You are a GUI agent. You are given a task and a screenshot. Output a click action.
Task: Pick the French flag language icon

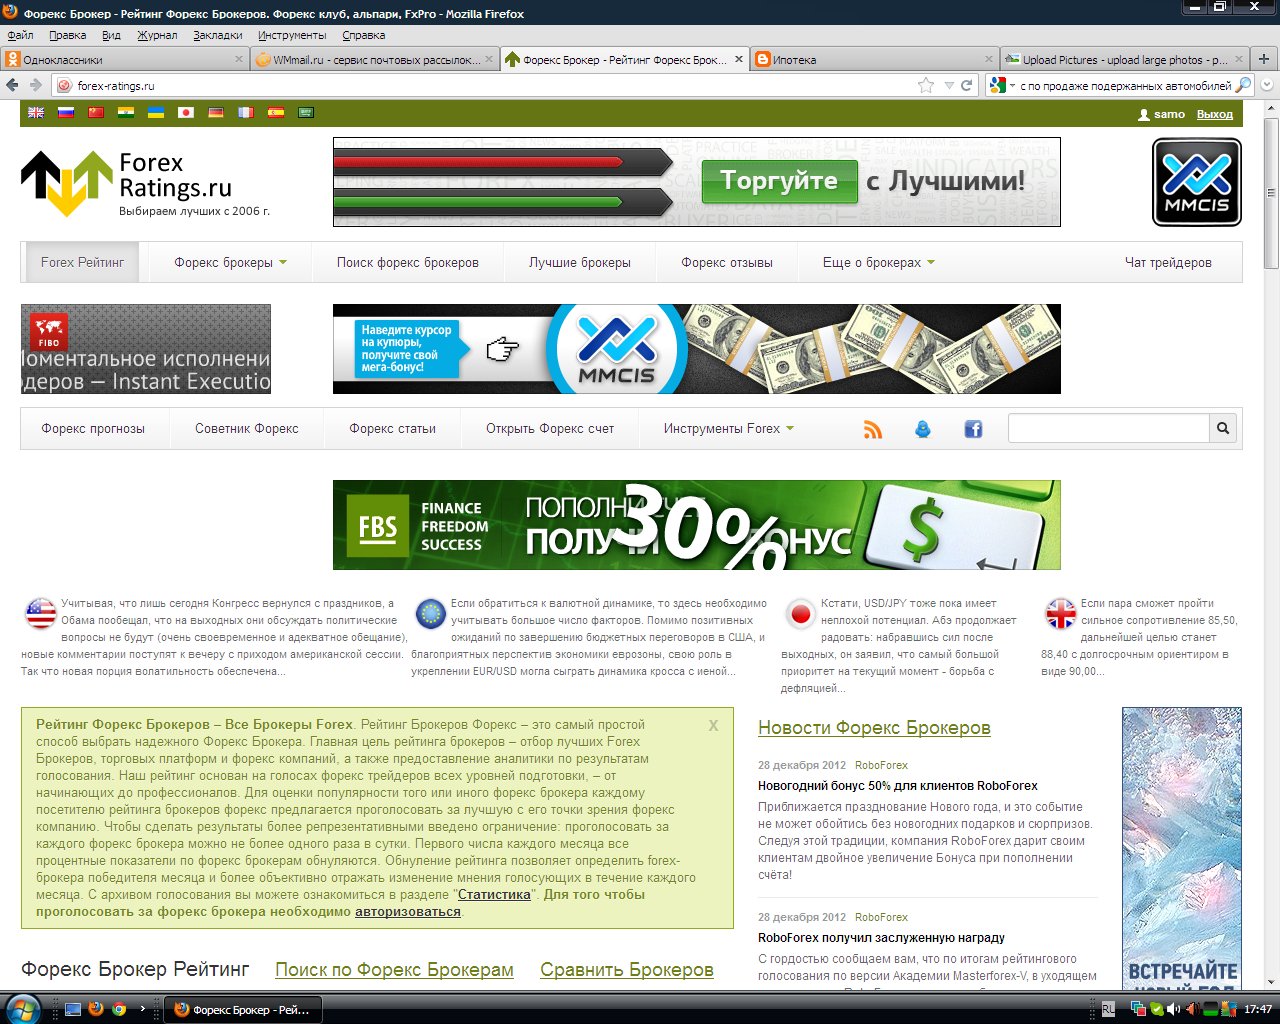(246, 113)
